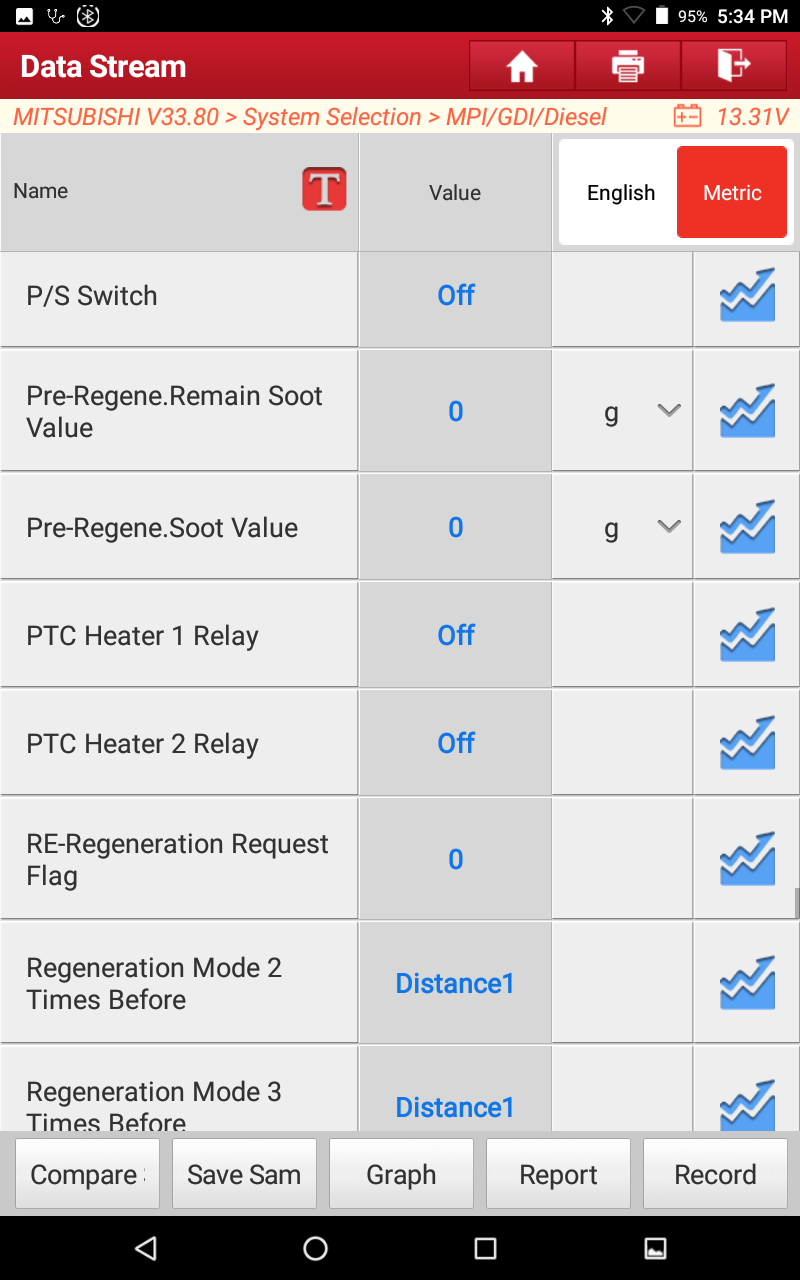Tap the printer icon in header
The image size is (800, 1280).
coord(628,66)
